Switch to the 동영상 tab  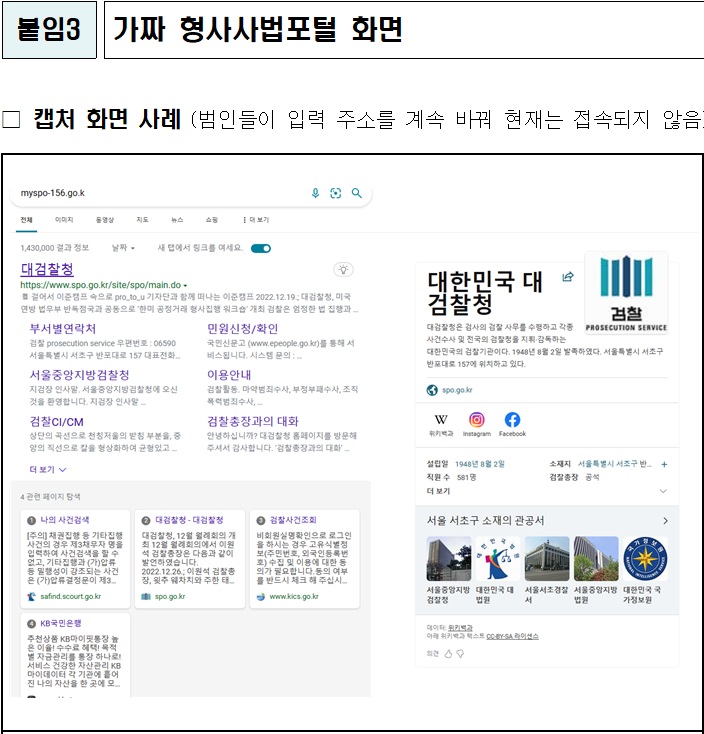coord(105,220)
